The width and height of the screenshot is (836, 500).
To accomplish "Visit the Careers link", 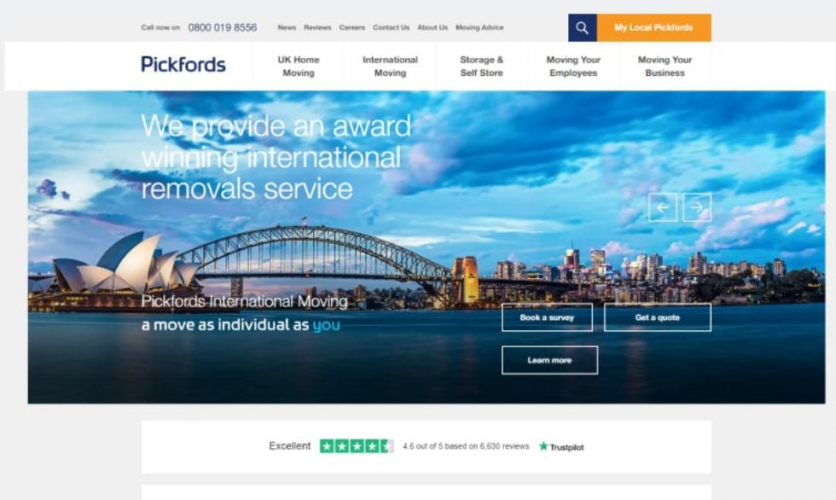I will point(352,28).
